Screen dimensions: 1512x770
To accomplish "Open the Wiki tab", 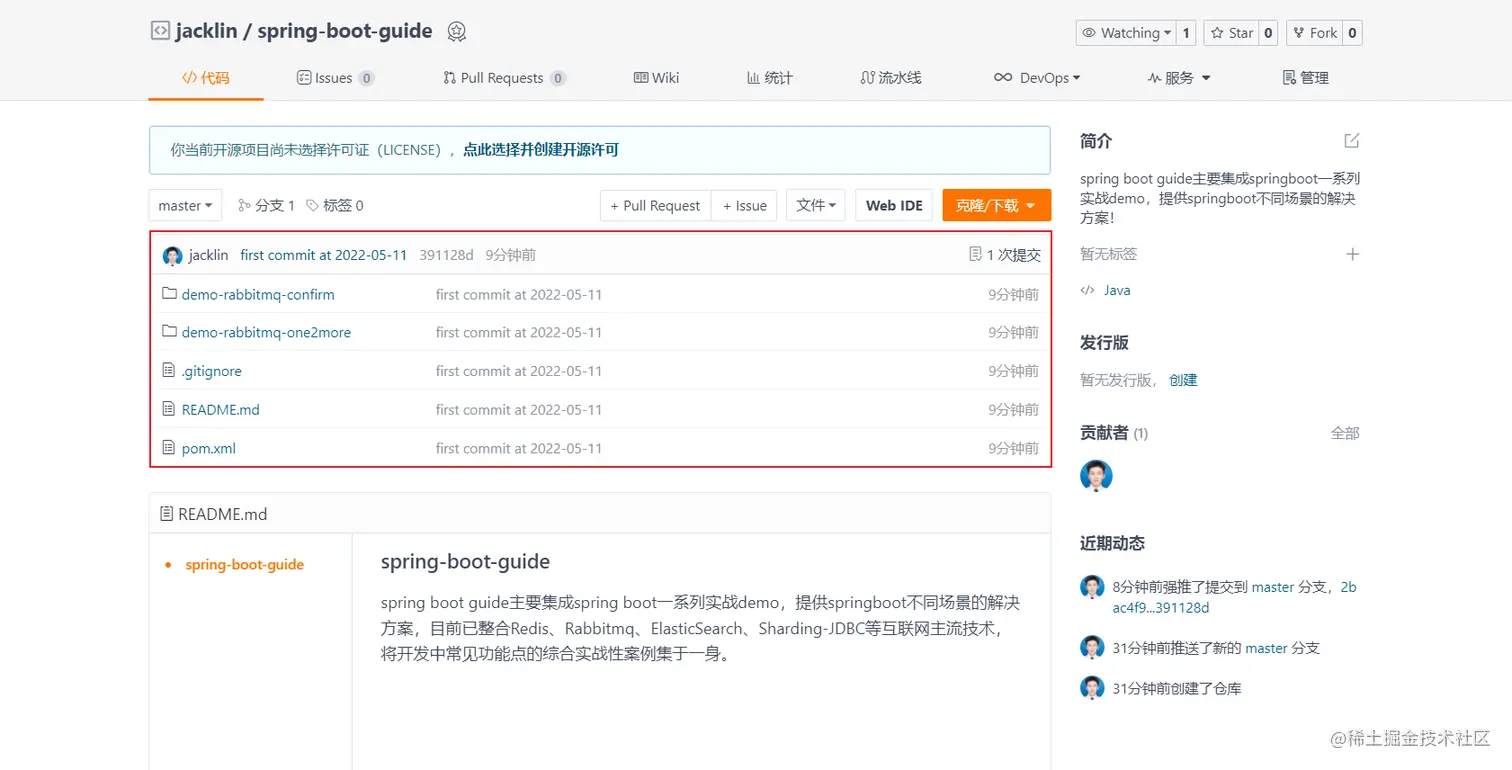I will (656, 78).
